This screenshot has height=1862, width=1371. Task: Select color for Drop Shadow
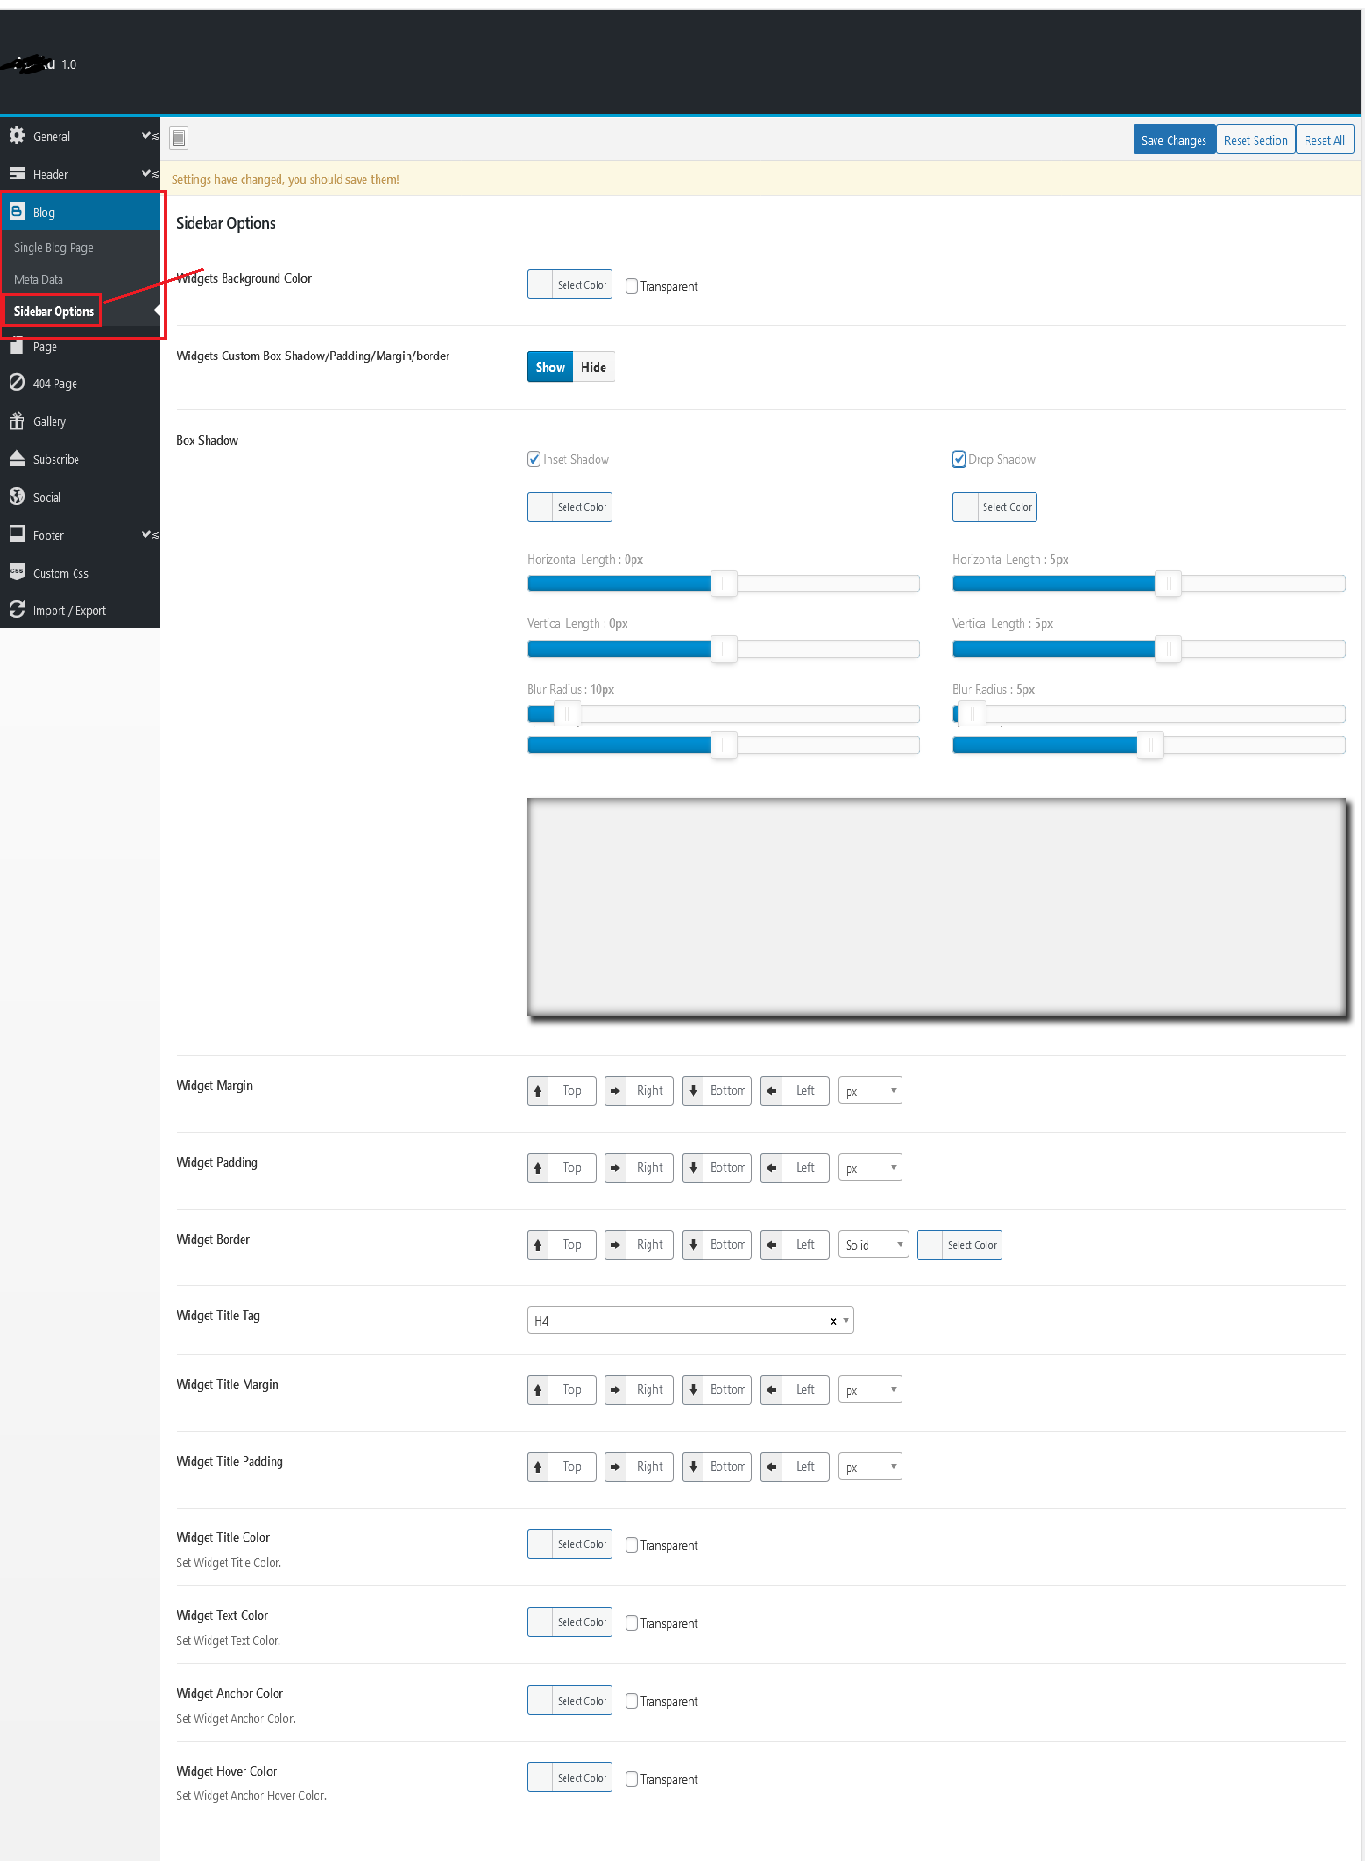(994, 507)
